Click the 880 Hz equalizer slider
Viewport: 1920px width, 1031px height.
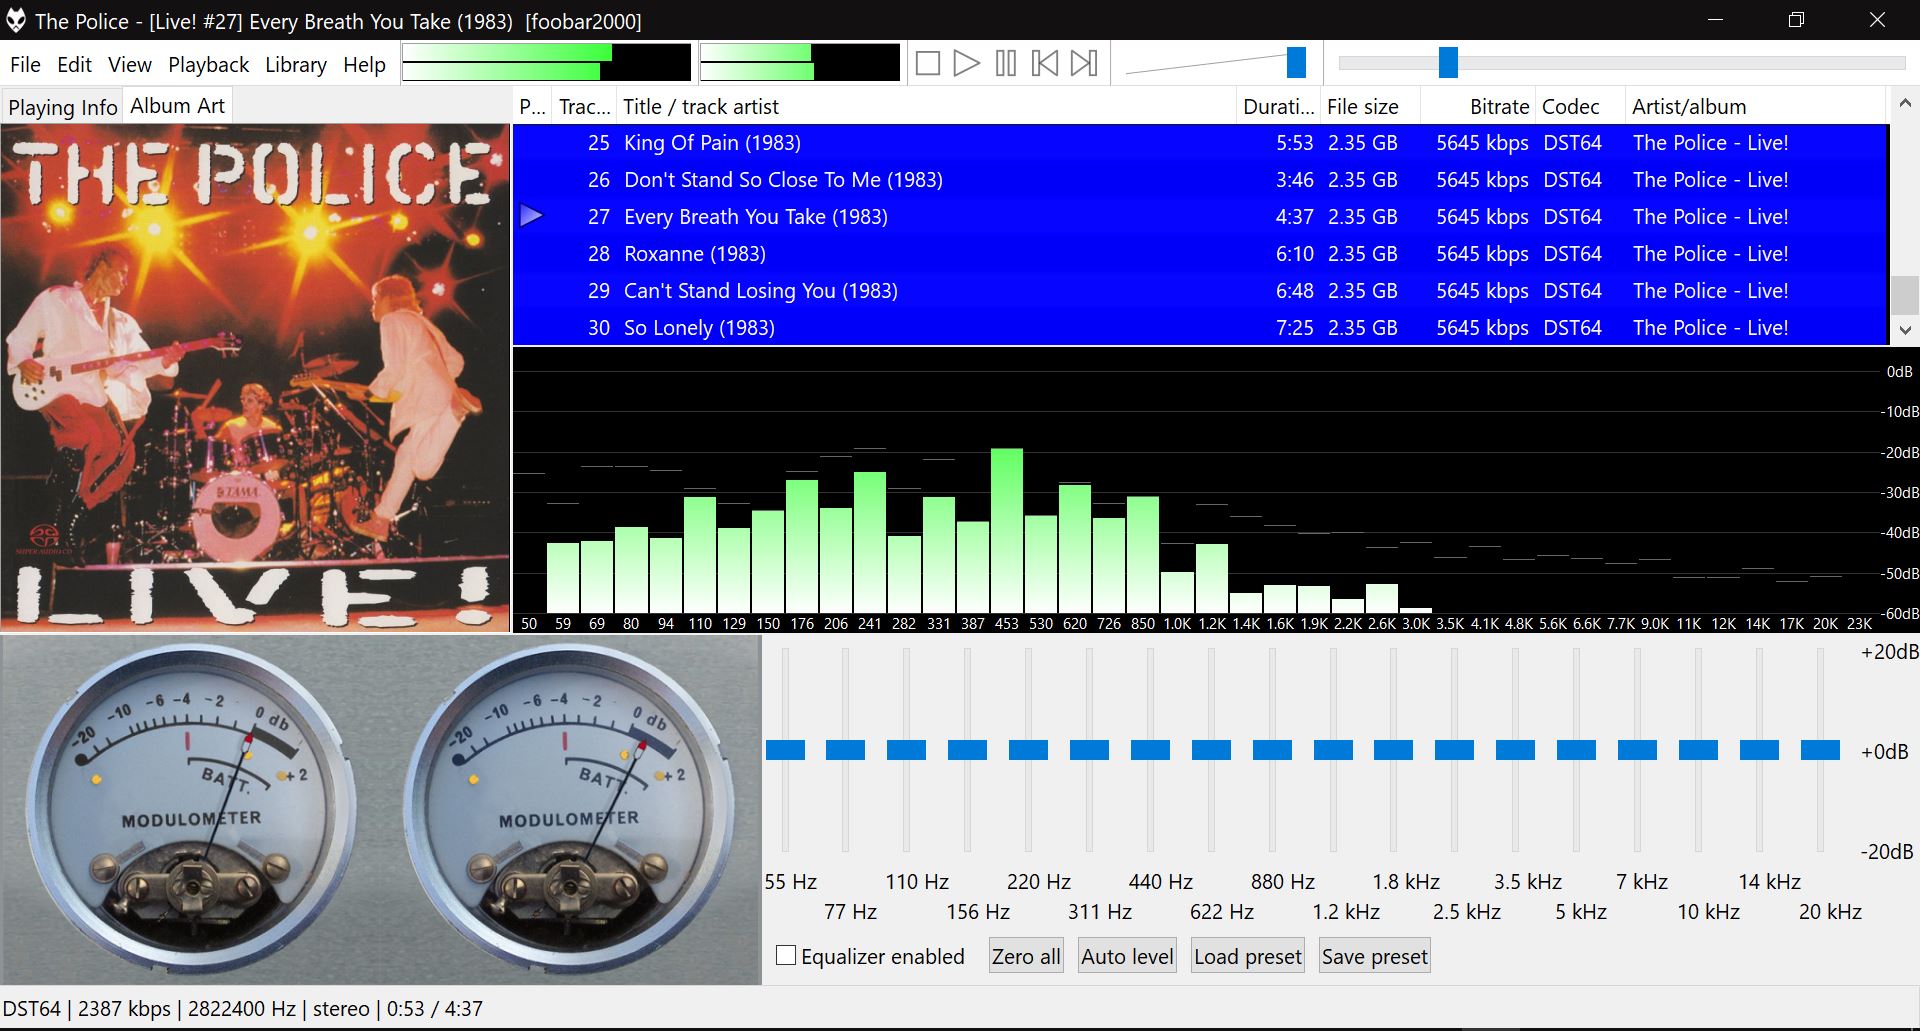tap(1273, 750)
